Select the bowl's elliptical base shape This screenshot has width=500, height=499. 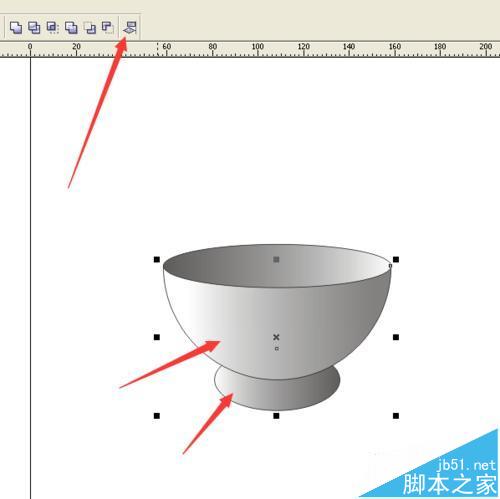click(277, 395)
